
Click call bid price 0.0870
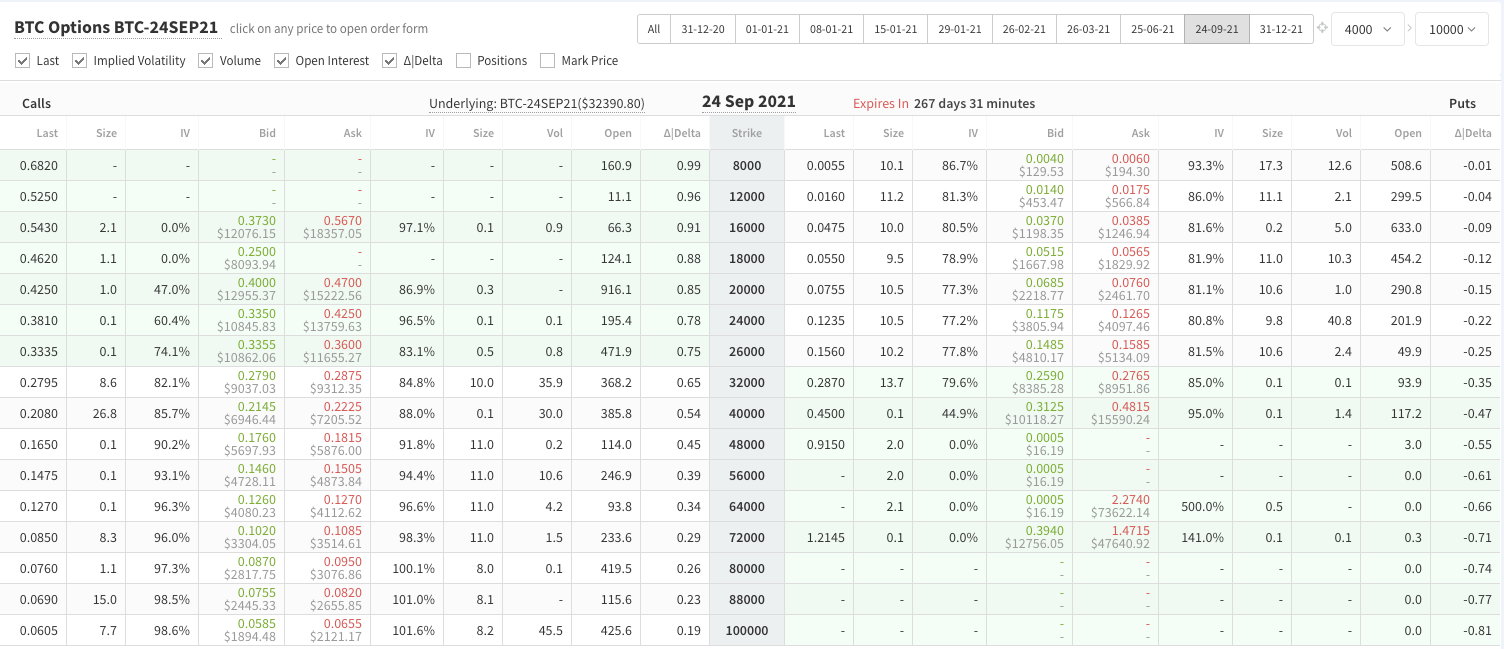pyautogui.click(x=256, y=562)
